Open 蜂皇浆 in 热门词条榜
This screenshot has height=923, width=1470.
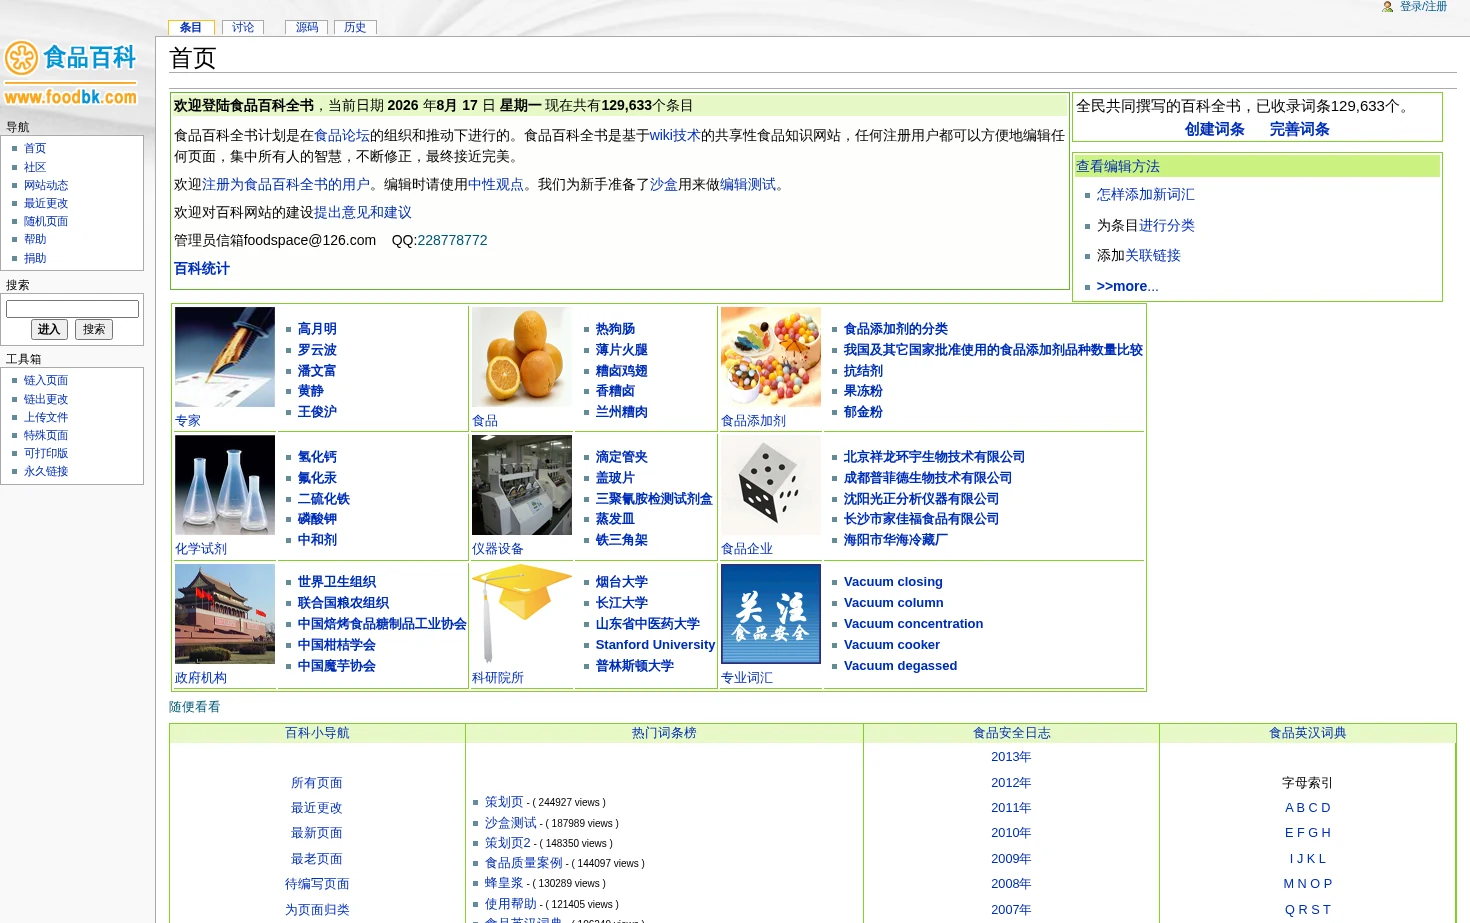coord(504,882)
